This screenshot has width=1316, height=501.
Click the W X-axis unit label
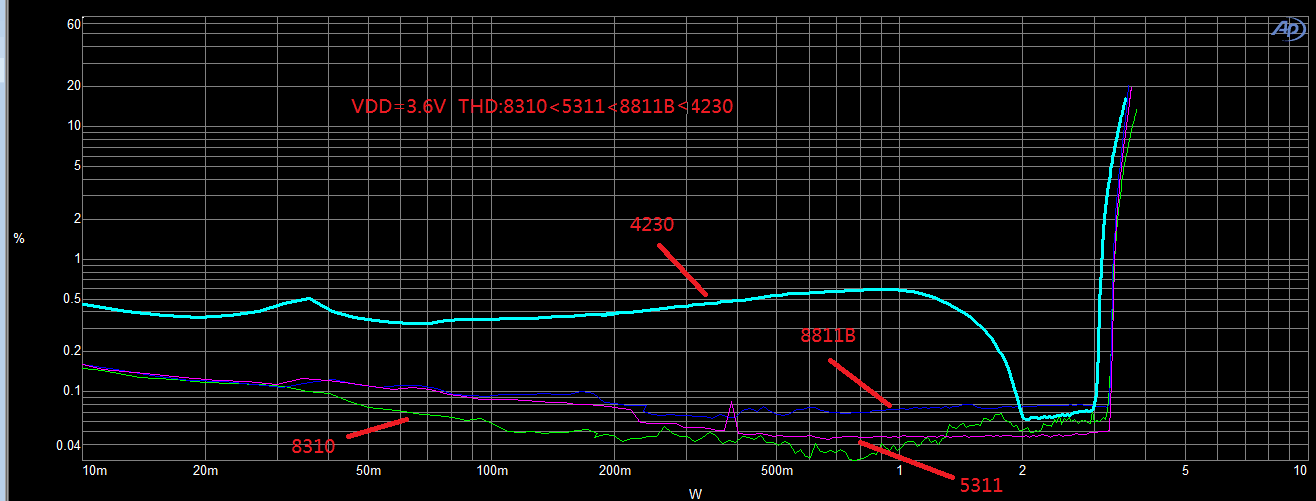point(695,493)
